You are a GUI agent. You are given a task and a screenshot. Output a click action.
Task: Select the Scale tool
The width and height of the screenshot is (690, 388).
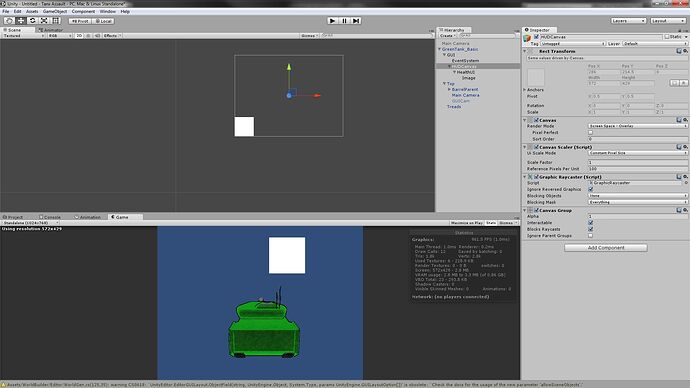(x=44, y=21)
